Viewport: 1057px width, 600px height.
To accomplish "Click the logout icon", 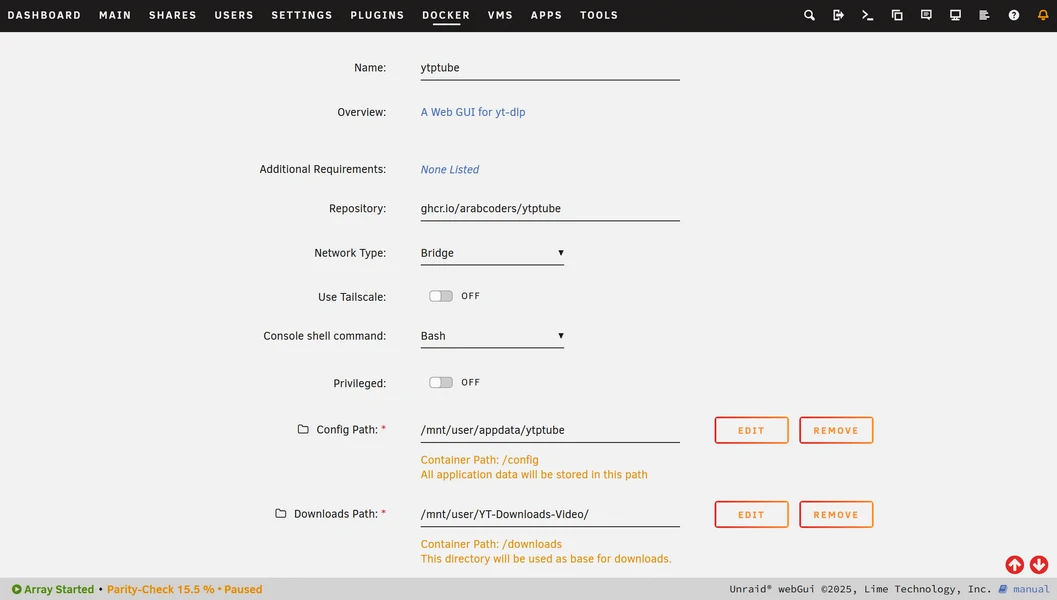I will click(x=838, y=15).
